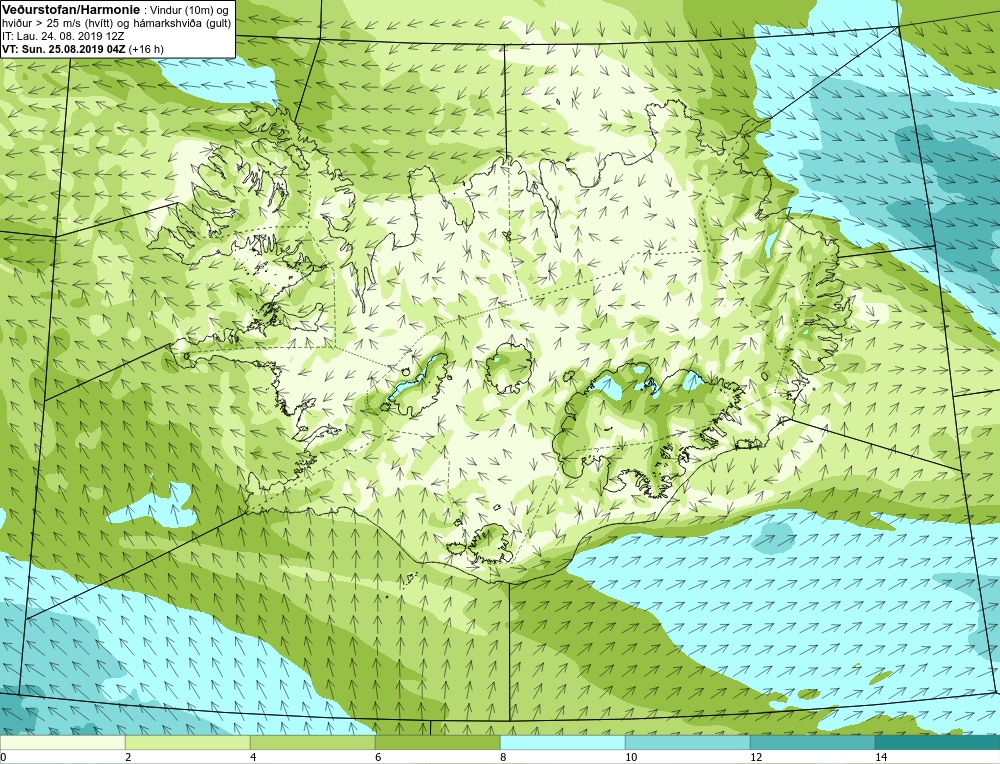Screen dimensions: 1000x764
Task: Click the 6–8 m/s darker green legend swatch
Action: click(x=438, y=743)
